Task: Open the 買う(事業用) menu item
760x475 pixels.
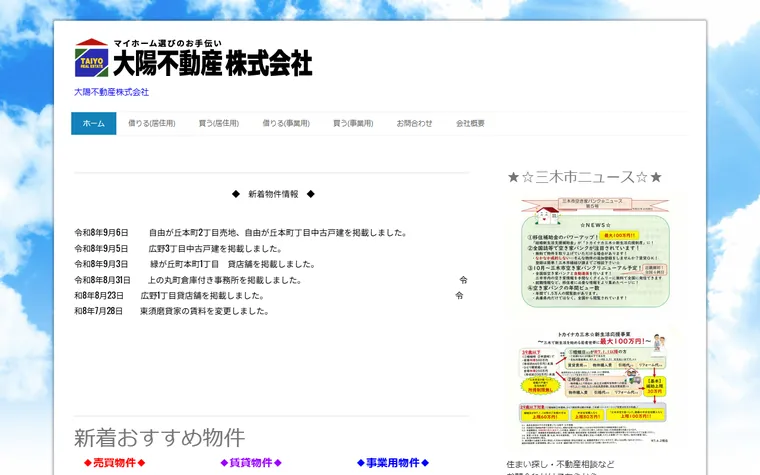Action: 353,124
